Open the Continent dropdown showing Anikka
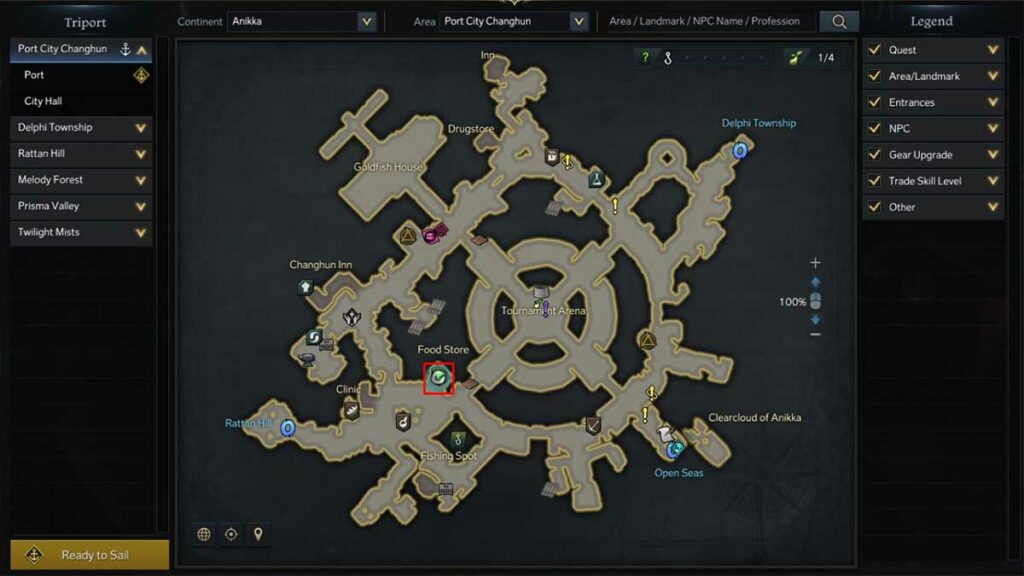Viewport: 1024px width, 576px height. (x=302, y=22)
